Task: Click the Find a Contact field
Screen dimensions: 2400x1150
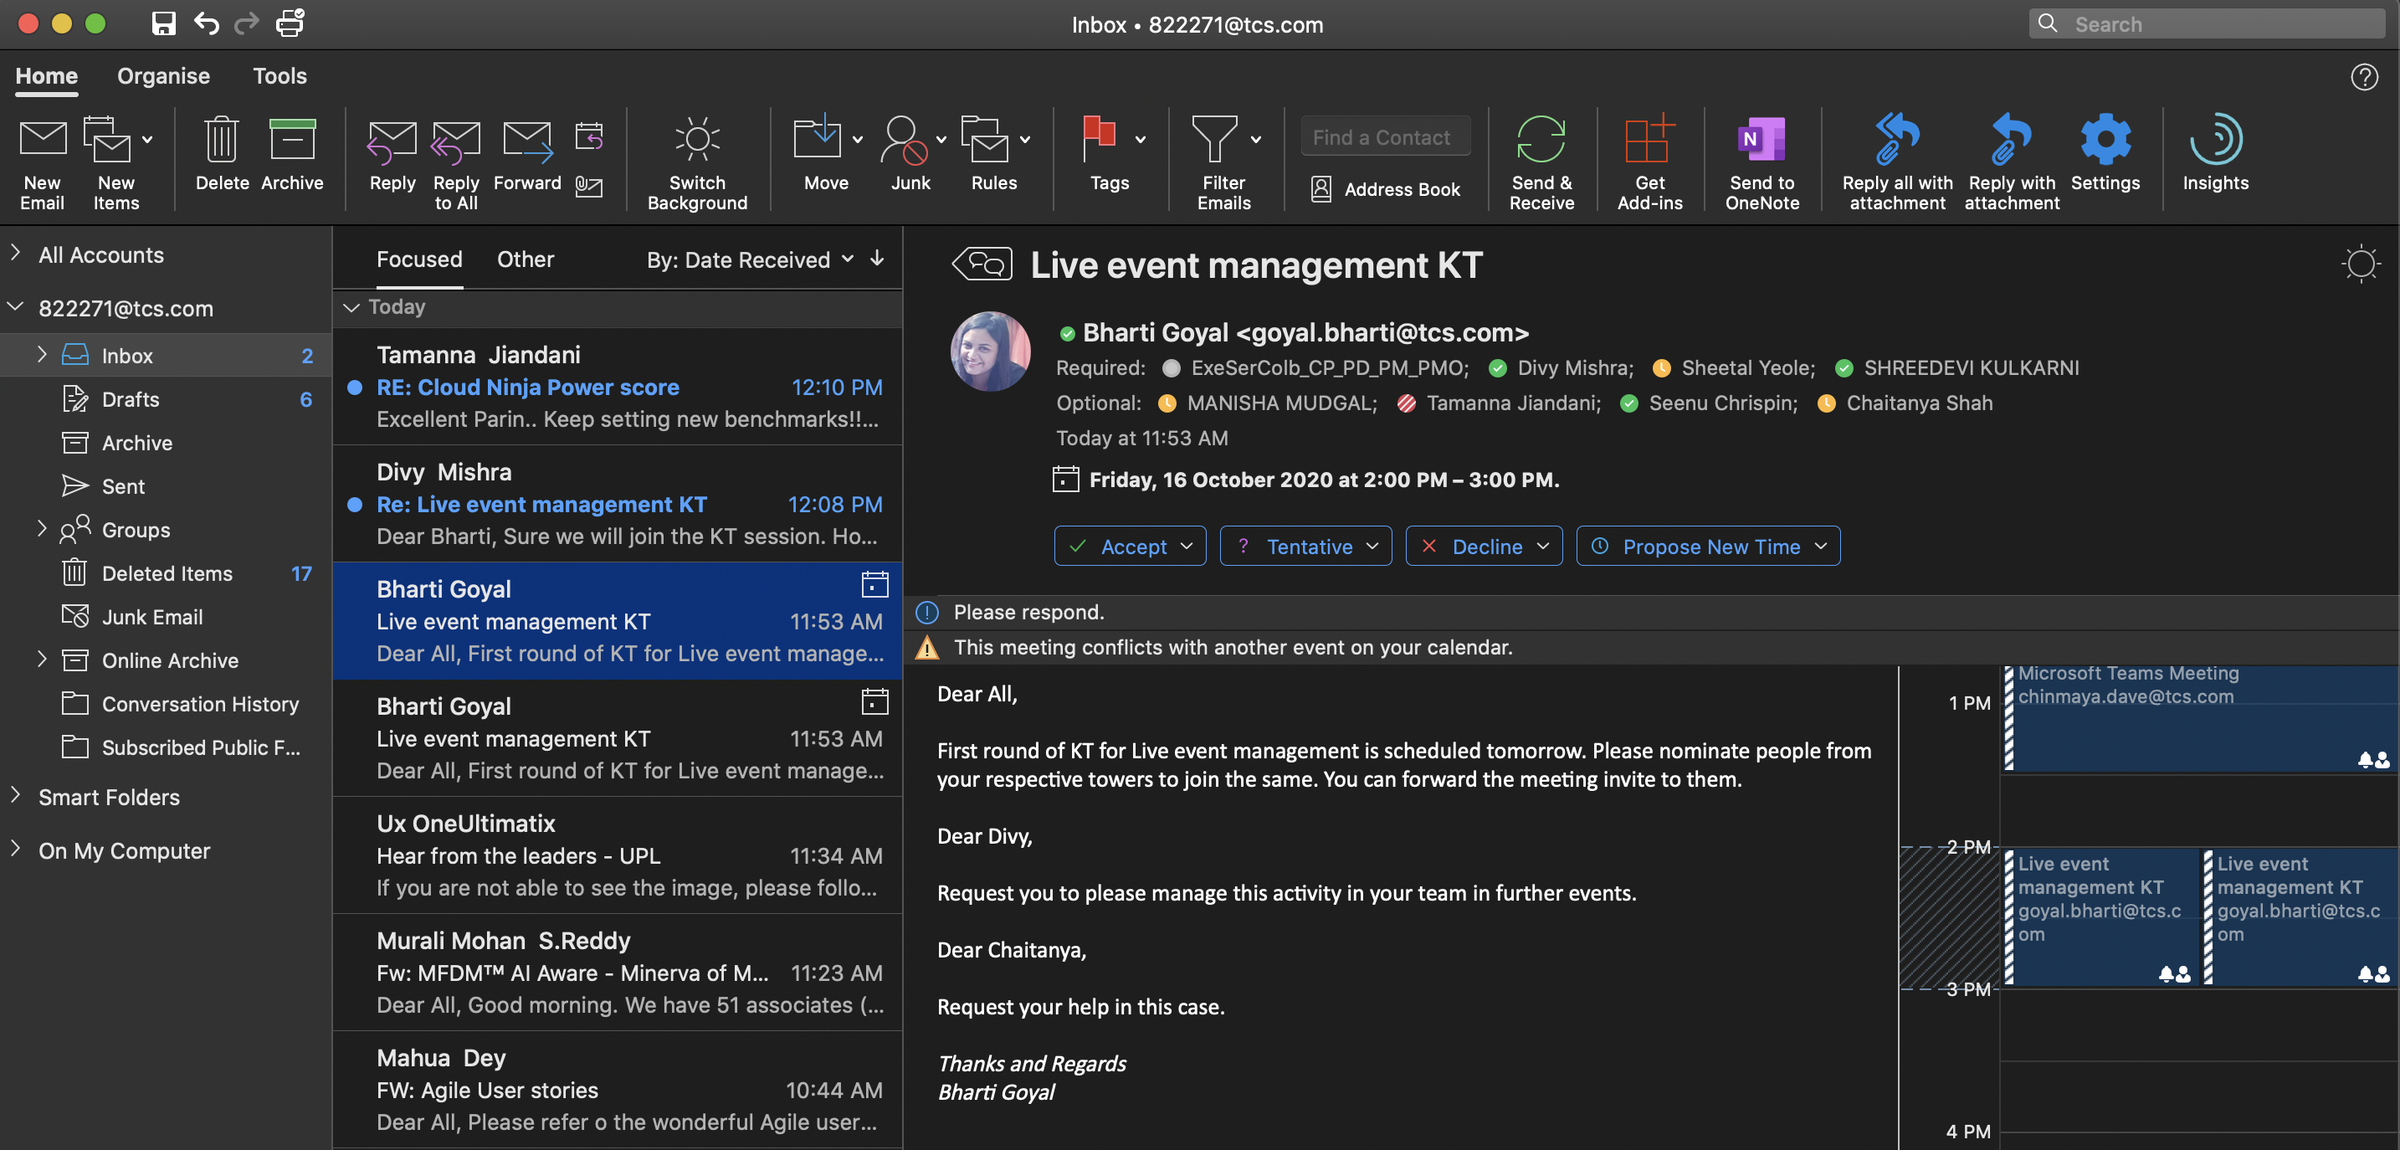Action: (x=1384, y=137)
